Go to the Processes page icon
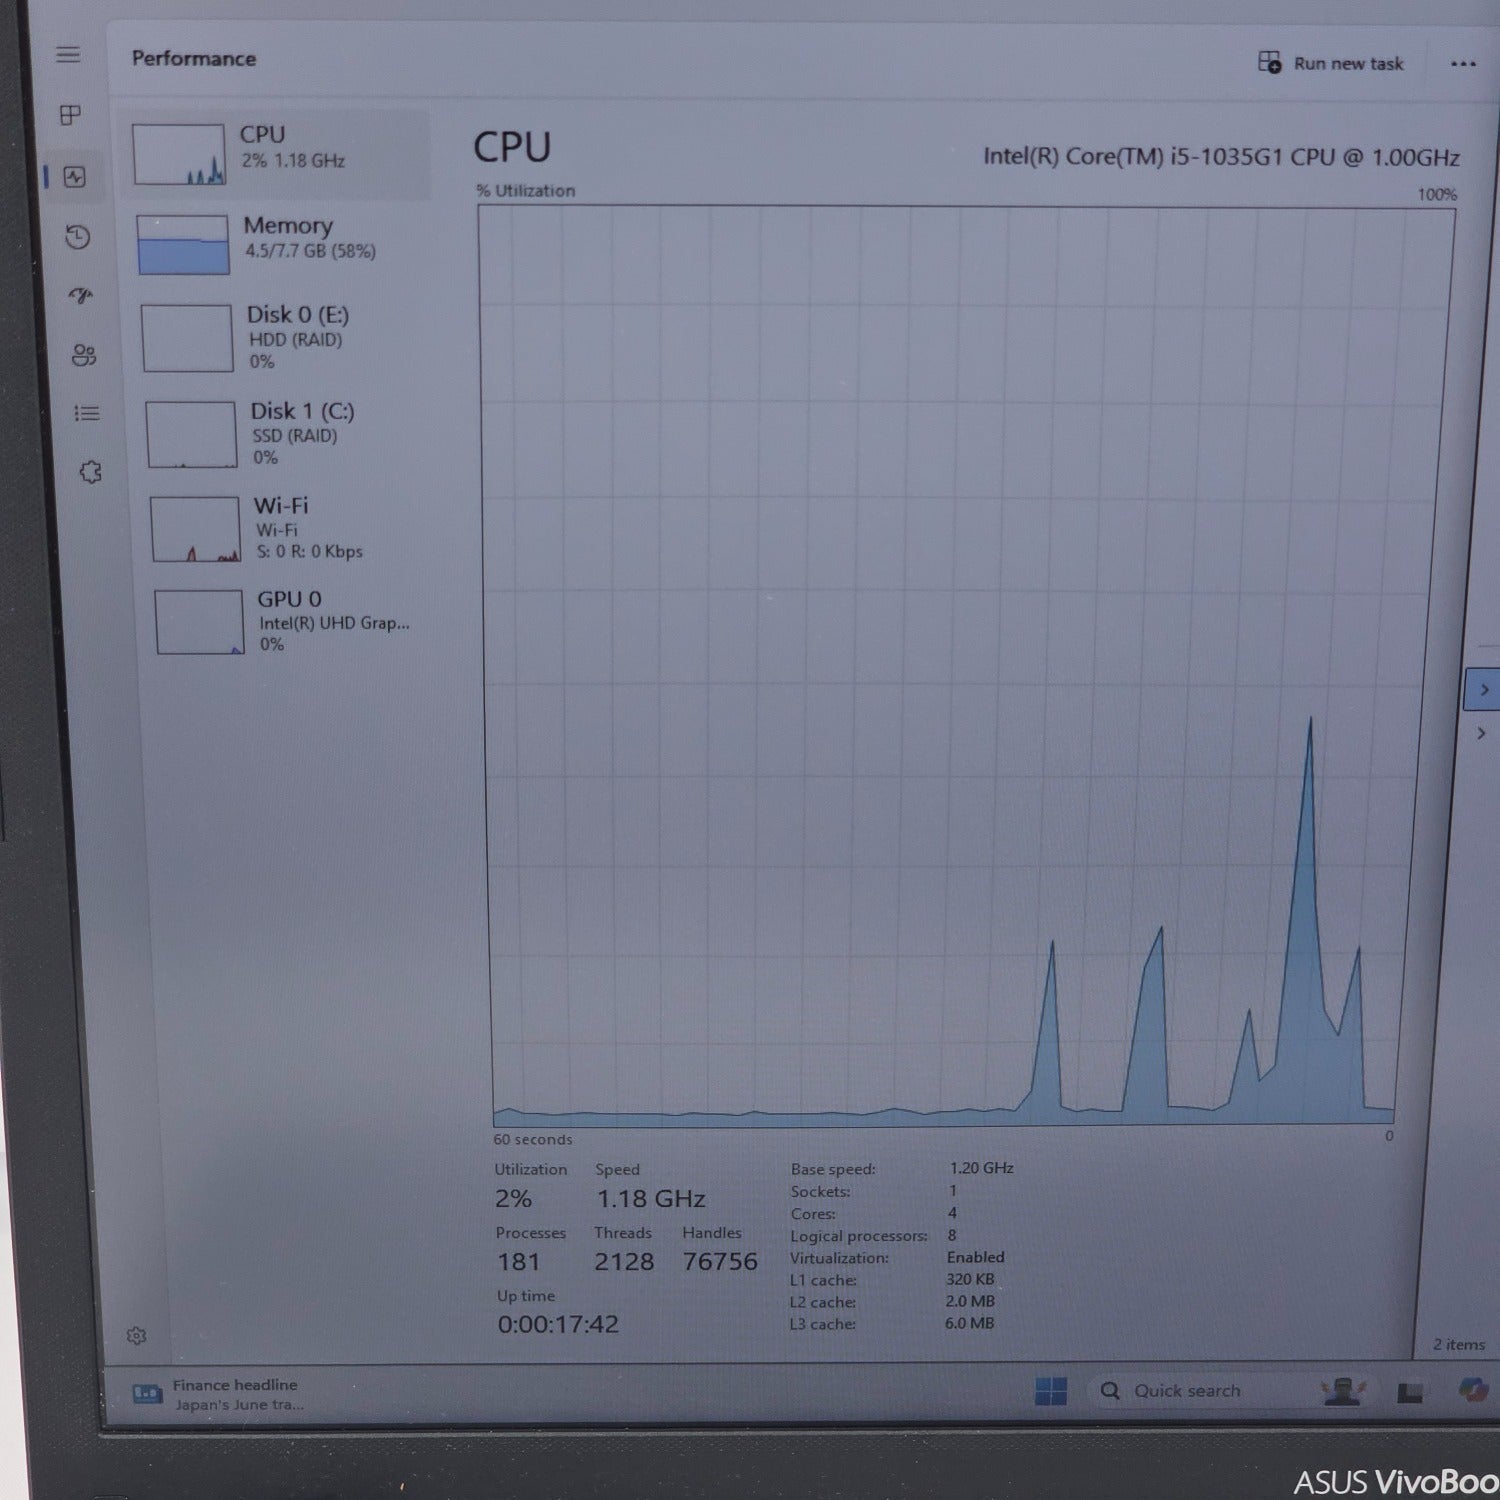Image resolution: width=1500 pixels, height=1500 pixels. (x=70, y=115)
